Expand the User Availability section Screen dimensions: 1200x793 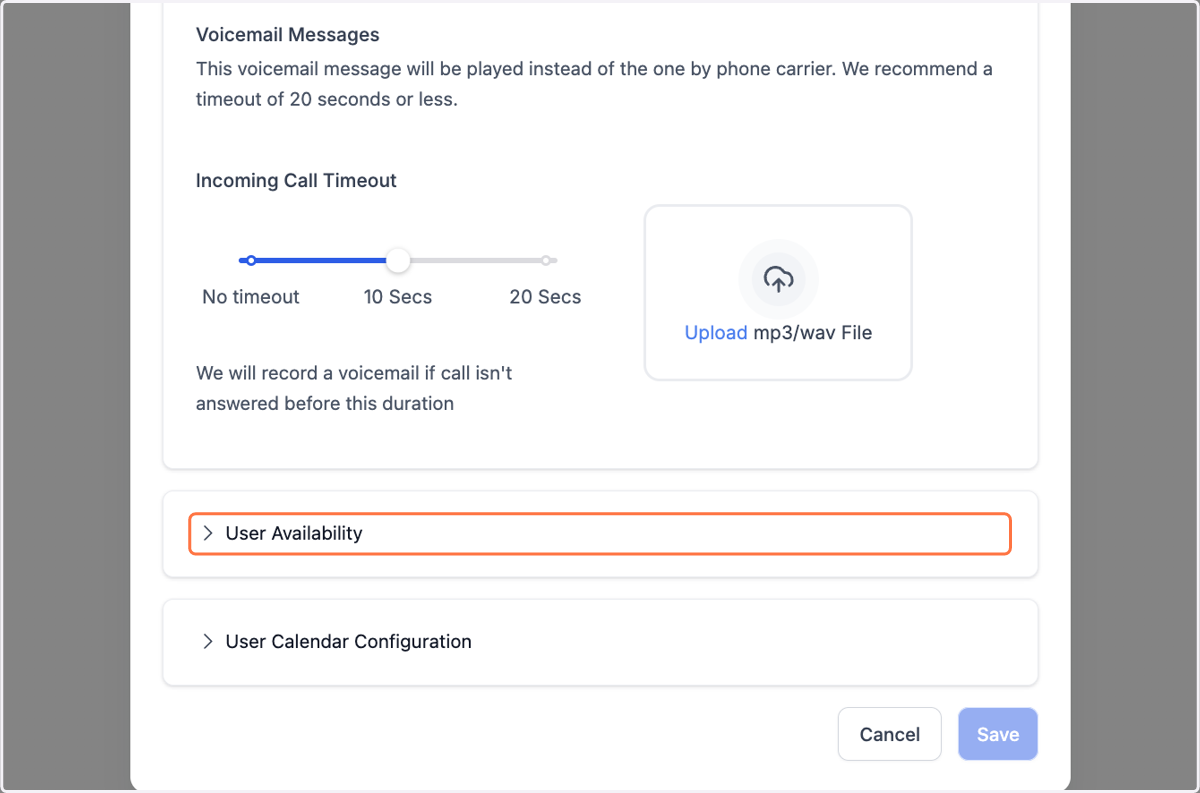600,533
